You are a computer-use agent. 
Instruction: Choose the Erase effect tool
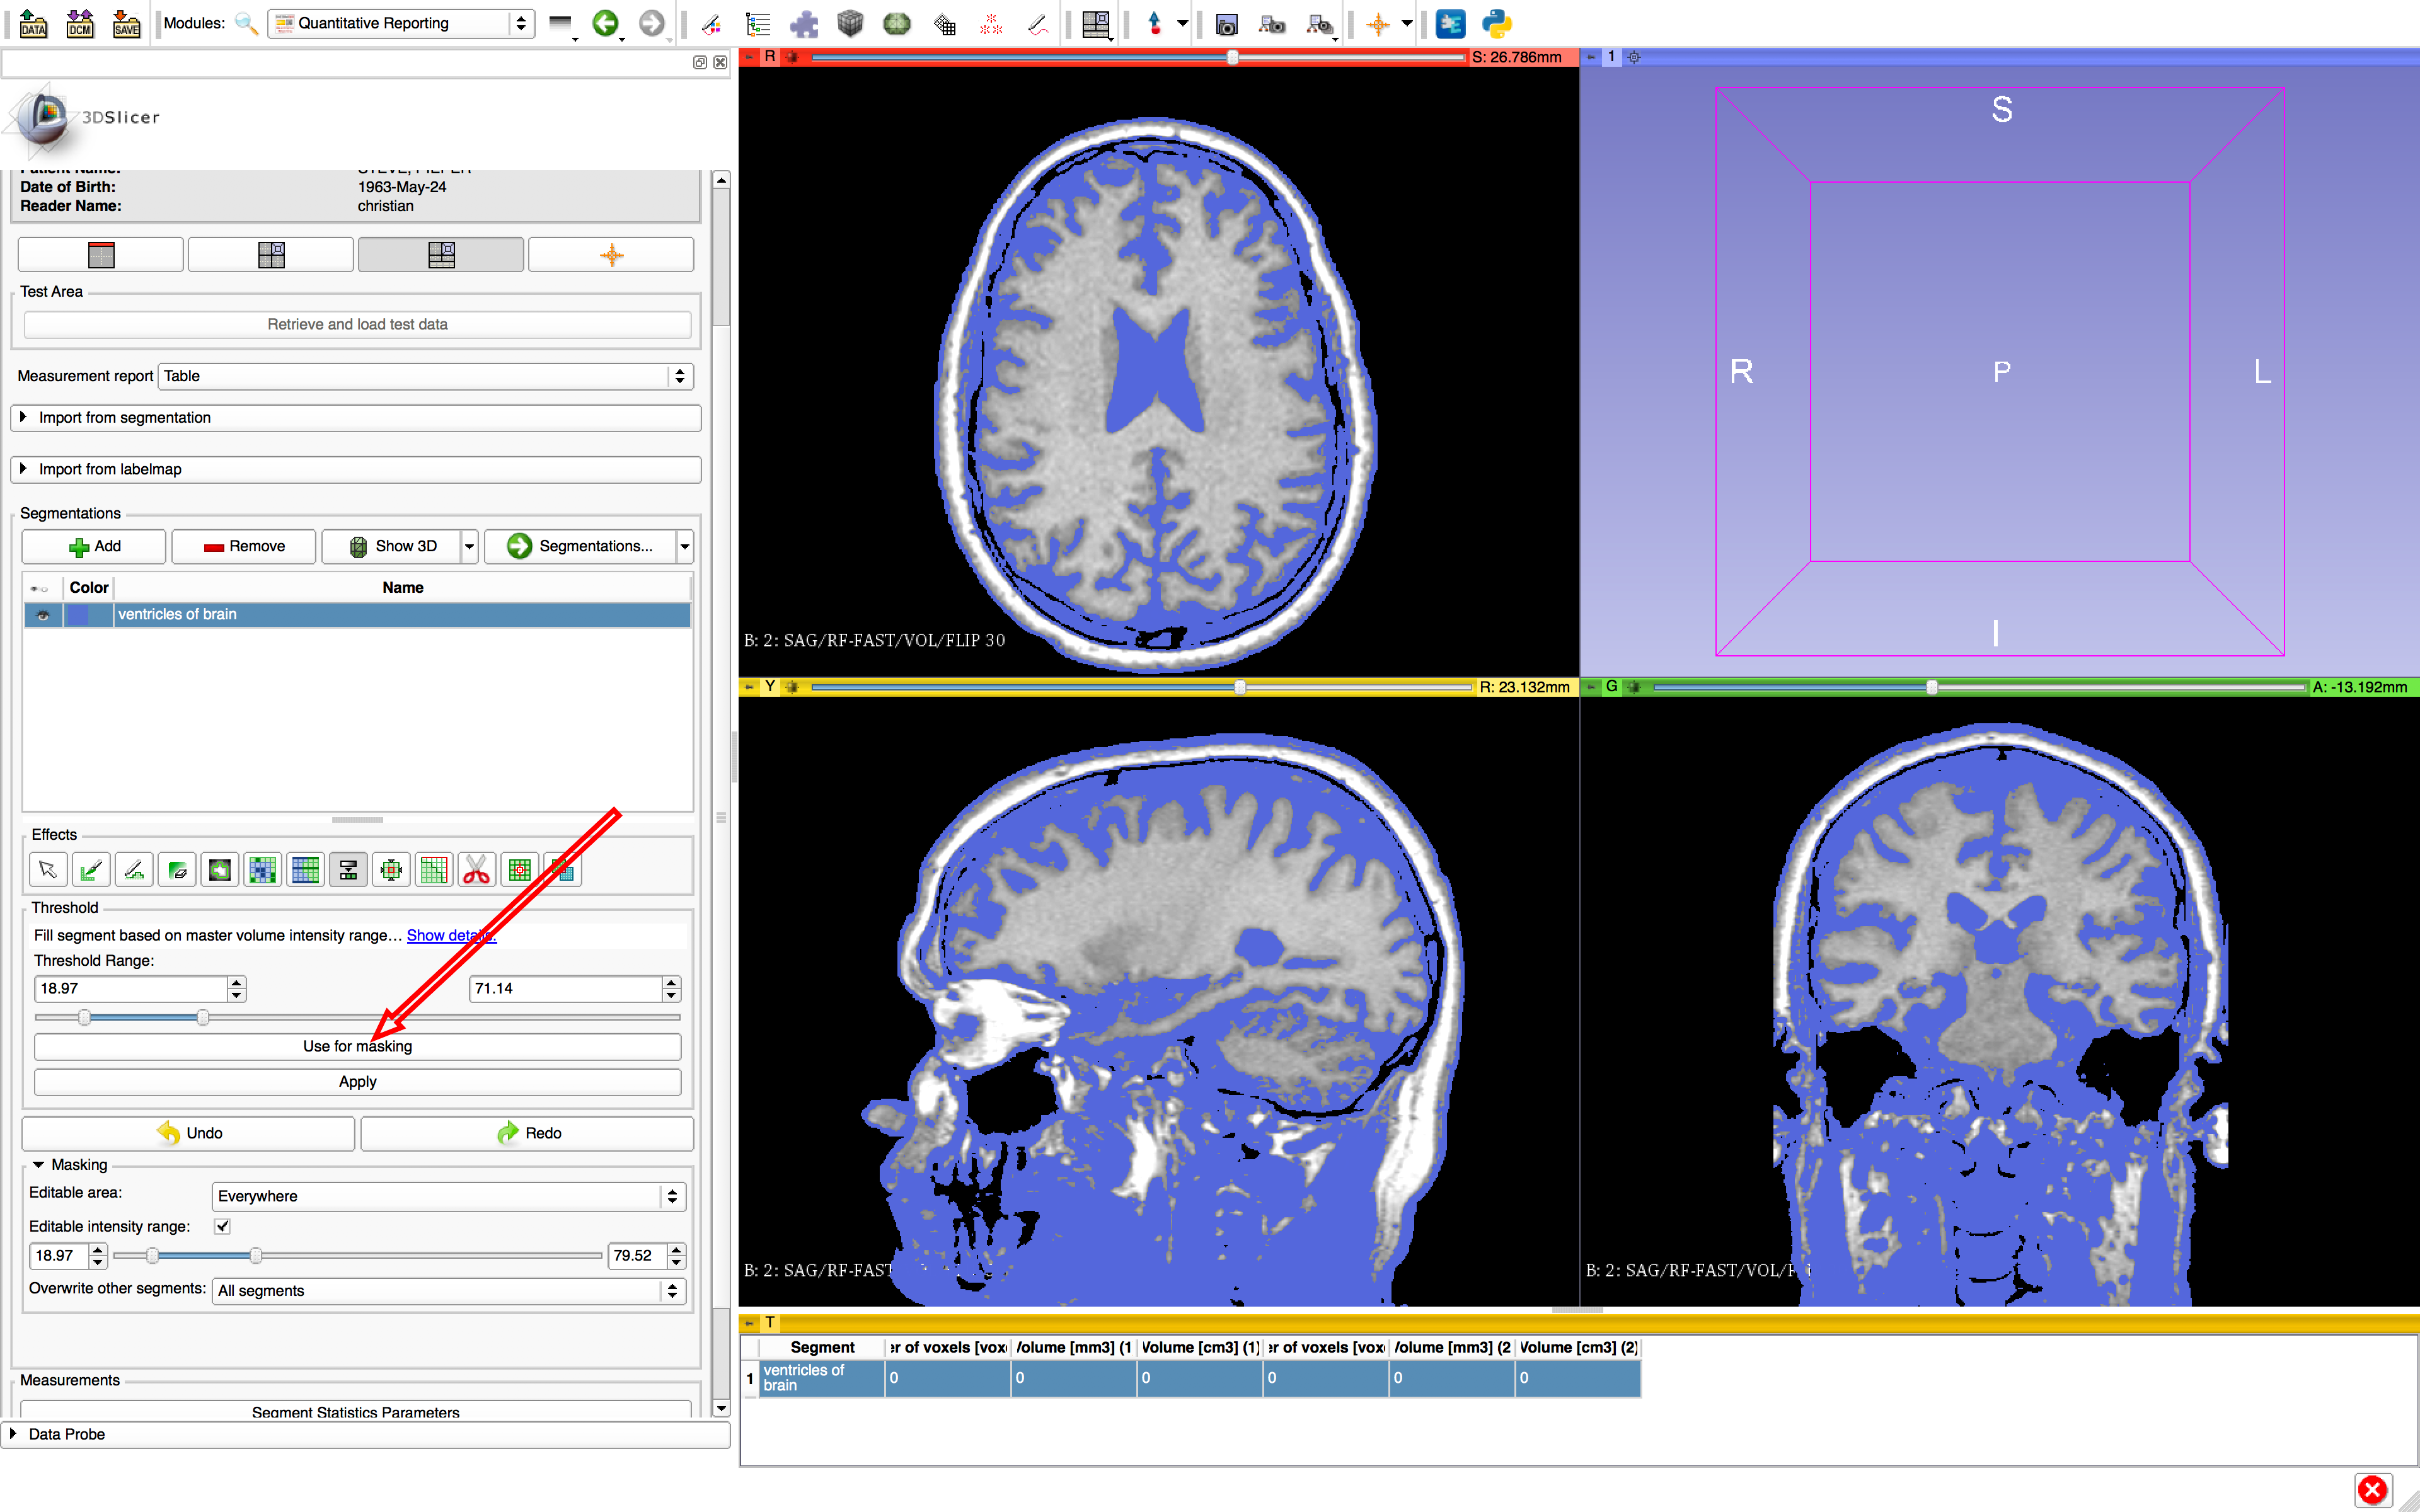pos(177,870)
